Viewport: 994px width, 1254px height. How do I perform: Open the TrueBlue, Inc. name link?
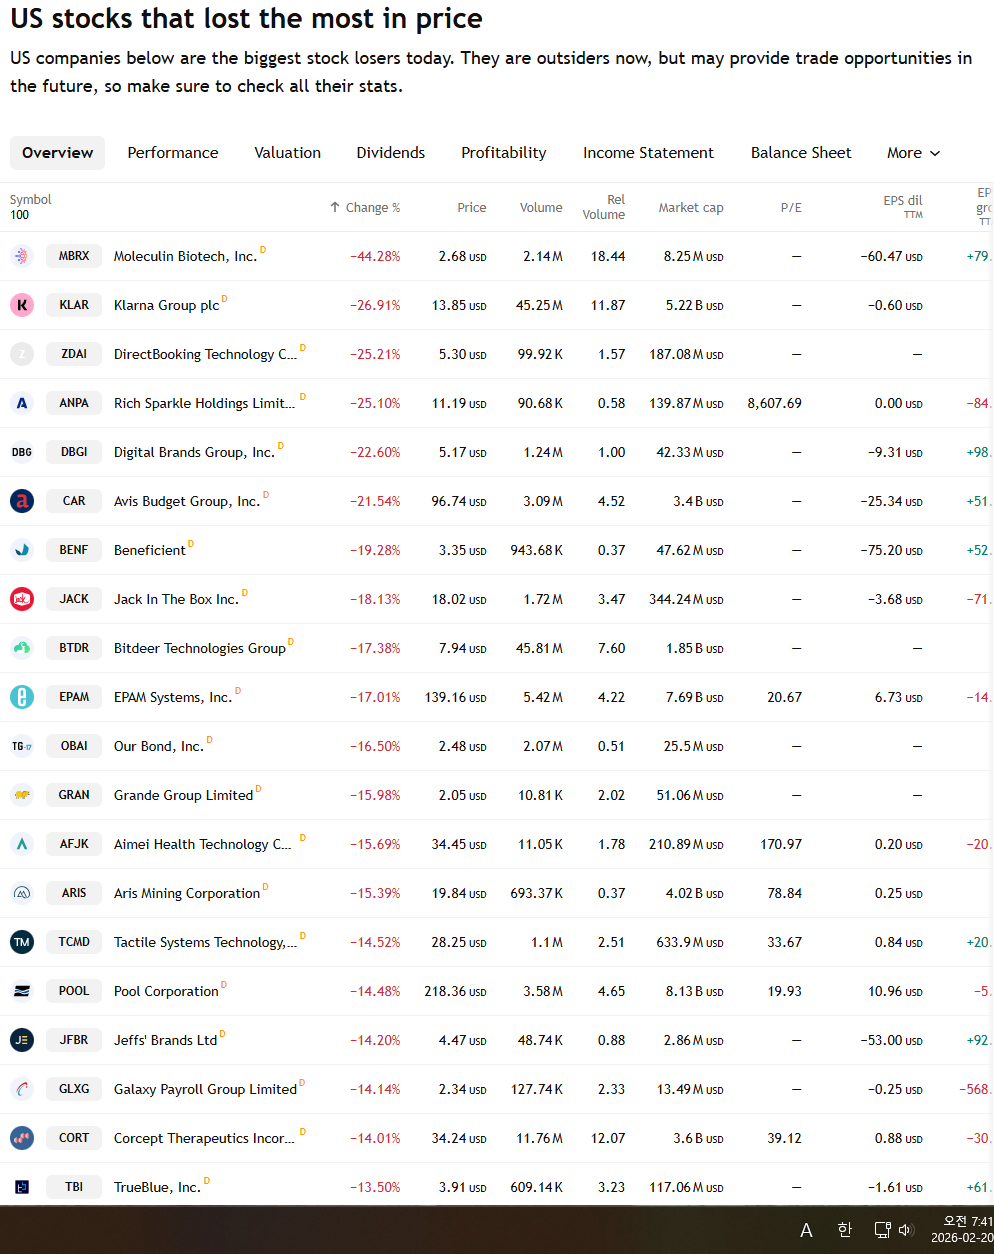pos(157,1187)
